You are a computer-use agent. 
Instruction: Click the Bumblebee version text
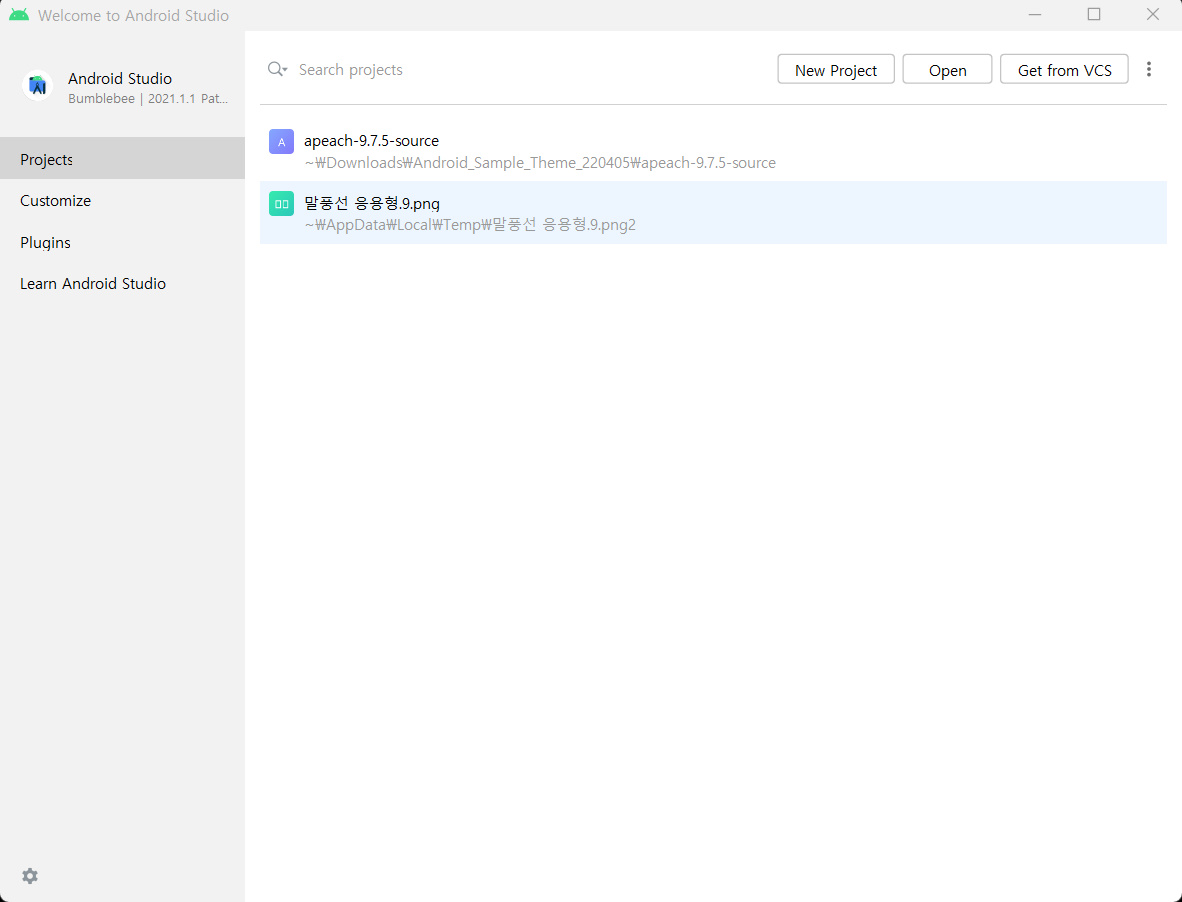[148, 99]
